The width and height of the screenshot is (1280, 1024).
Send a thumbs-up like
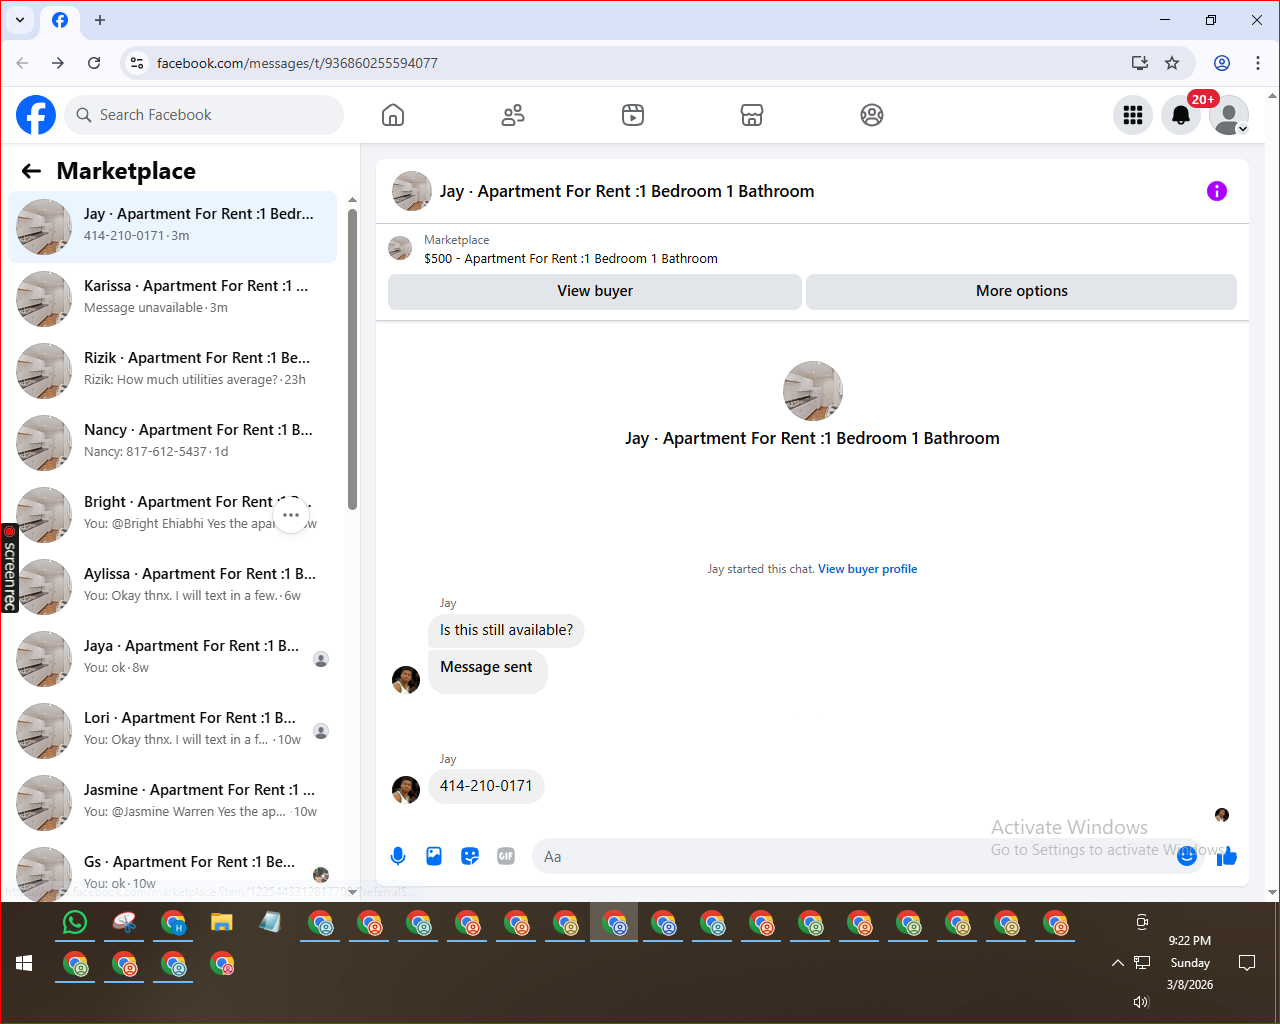point(1227,856)
